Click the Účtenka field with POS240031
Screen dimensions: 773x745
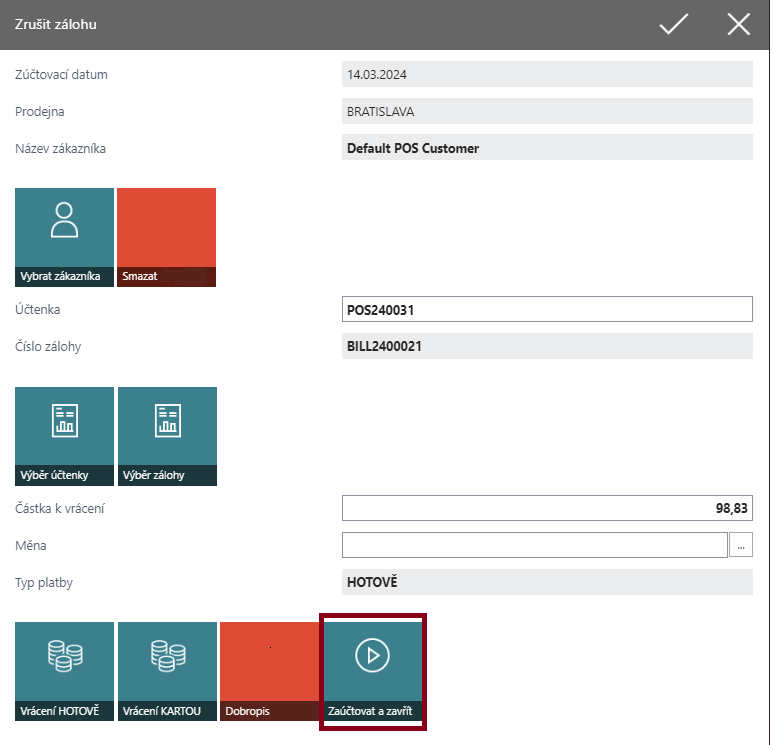(547, 309)
